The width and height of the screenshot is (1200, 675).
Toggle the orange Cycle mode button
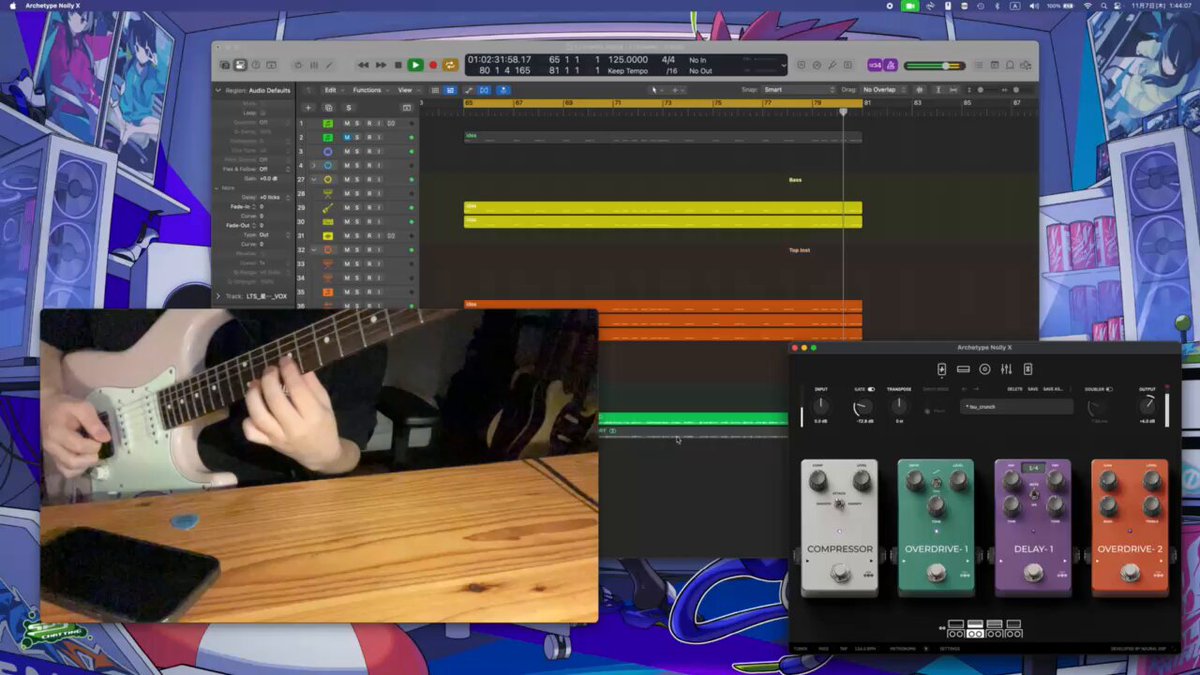click(x=450, y=65)
